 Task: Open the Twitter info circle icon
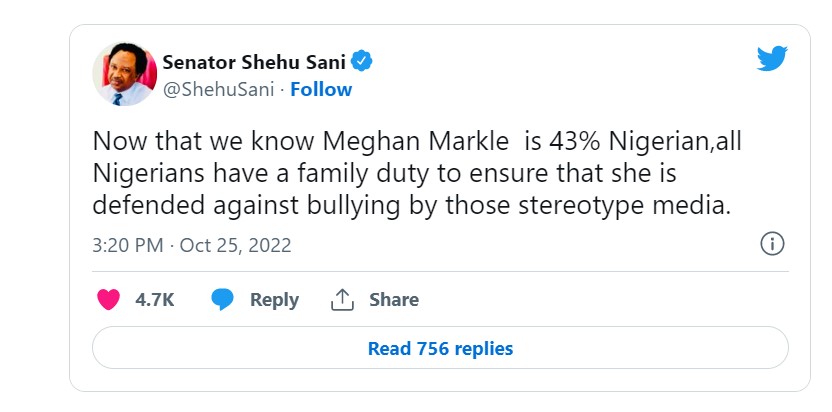(x=772, y=245)
